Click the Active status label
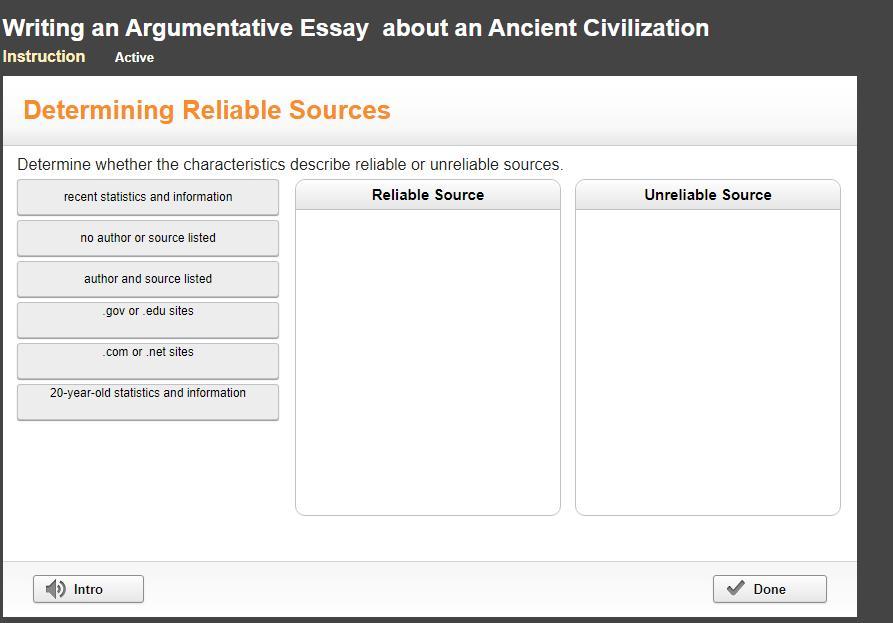Image resolution: width=893 pixels, height=623 pixels. [x=134, y=57]
